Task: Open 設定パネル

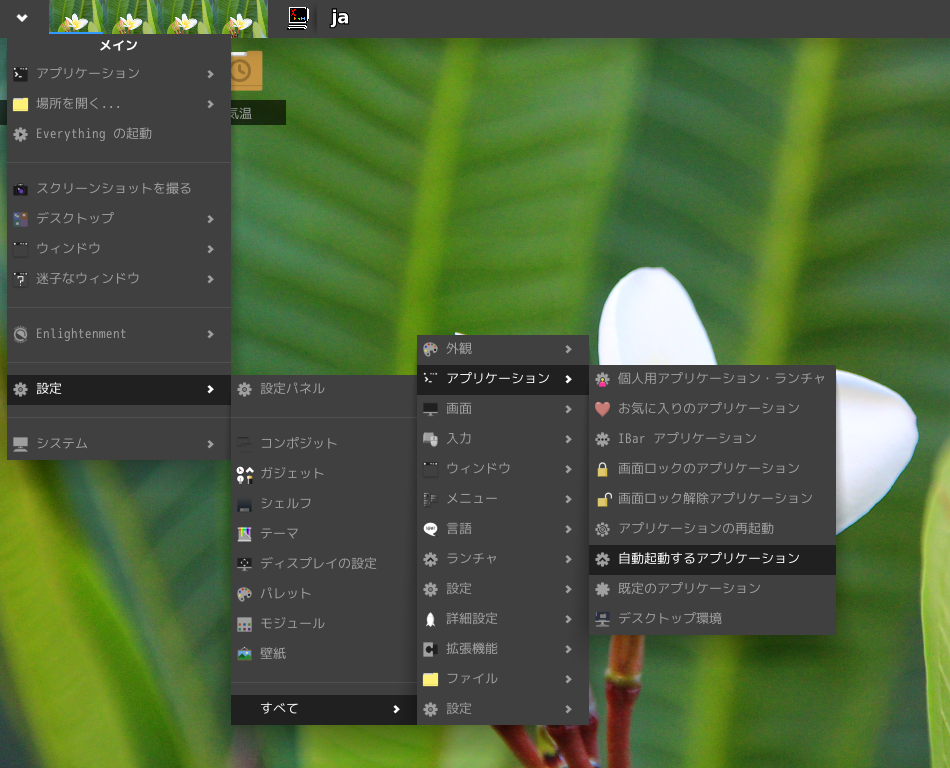Action: tap(324, 389)
